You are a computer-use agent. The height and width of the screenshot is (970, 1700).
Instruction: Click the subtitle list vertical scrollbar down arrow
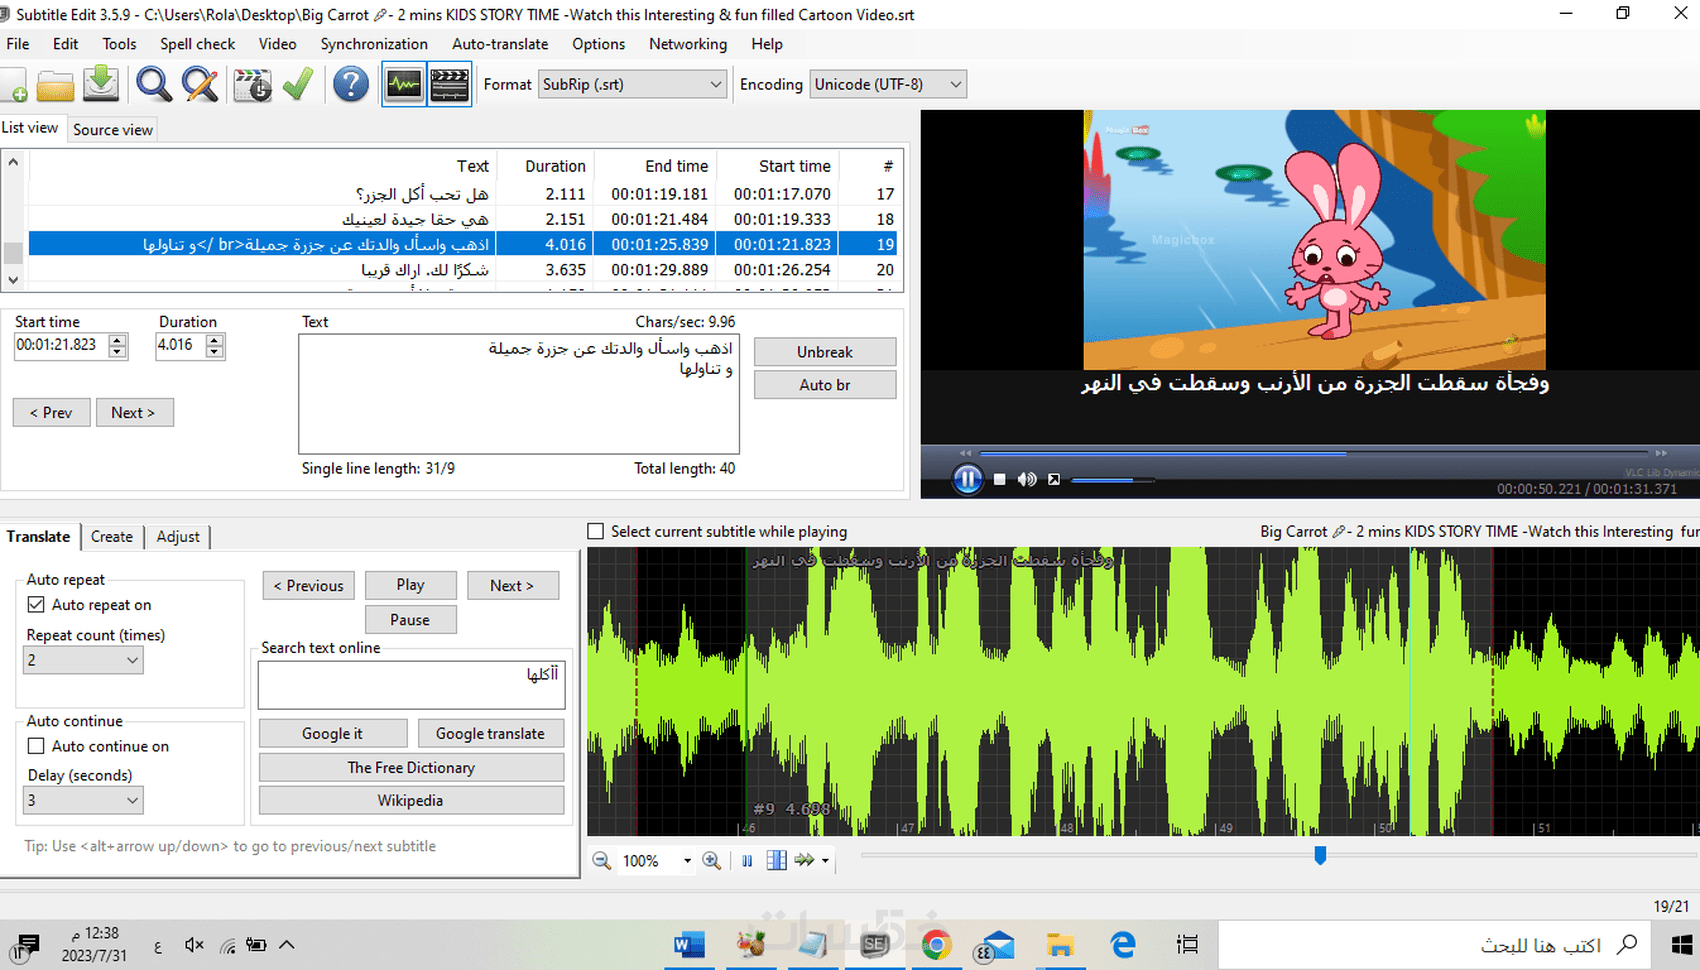point(13,281)
